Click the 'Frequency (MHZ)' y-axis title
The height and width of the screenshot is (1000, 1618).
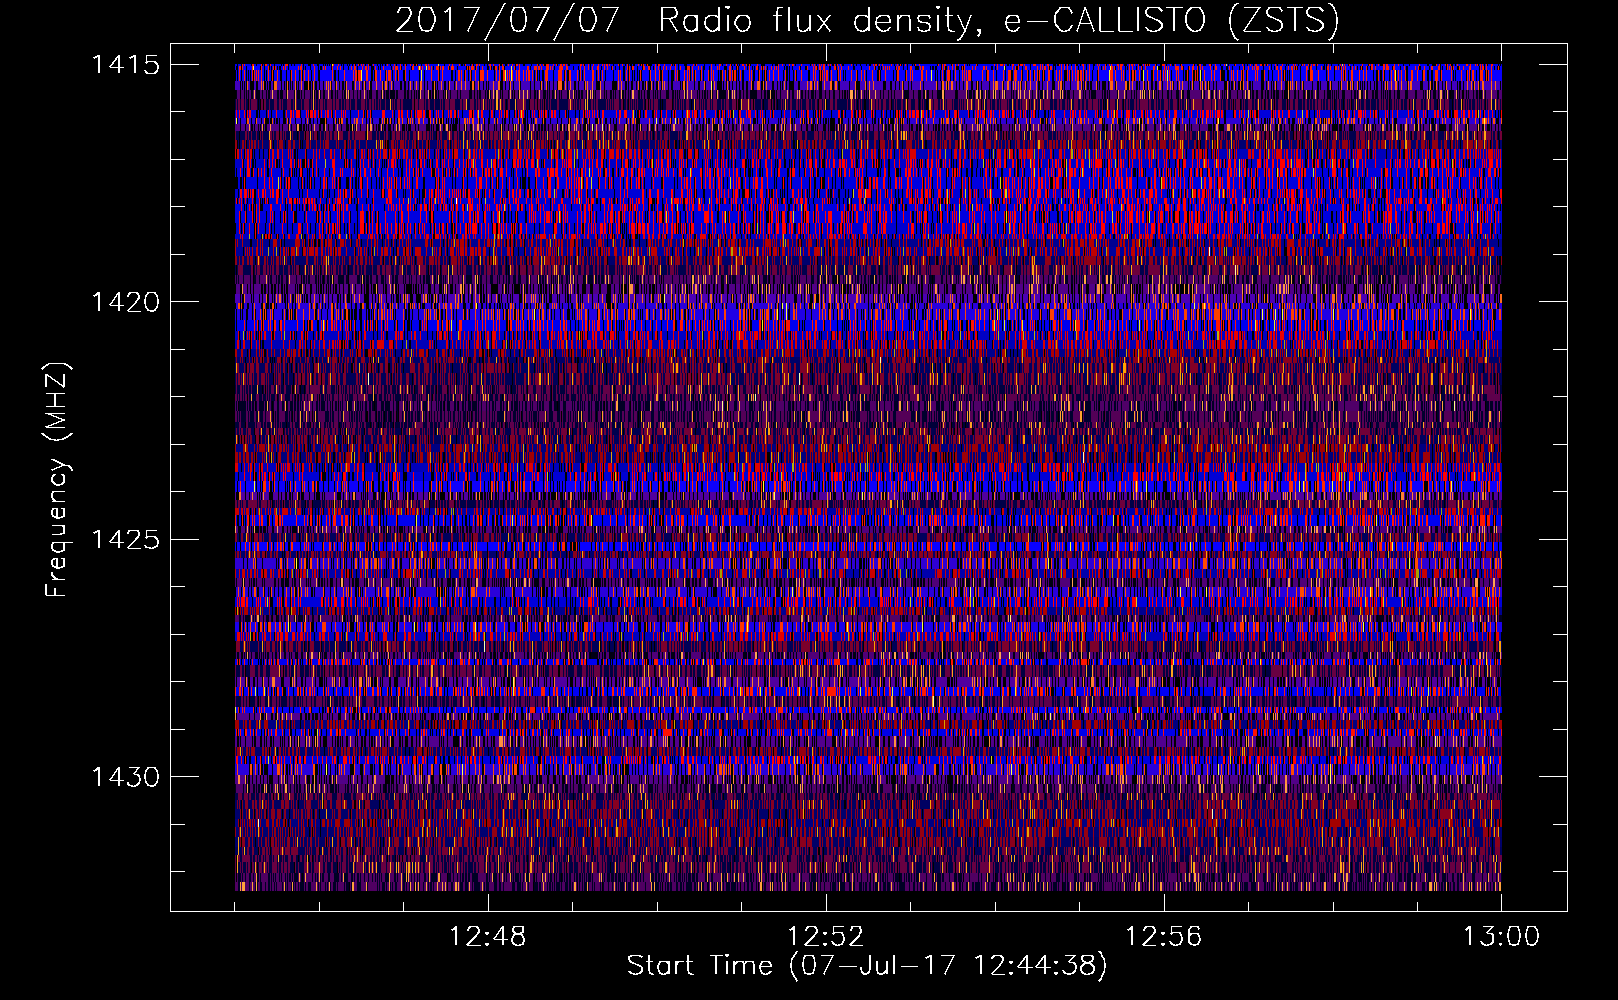click(x=57, y=480)
